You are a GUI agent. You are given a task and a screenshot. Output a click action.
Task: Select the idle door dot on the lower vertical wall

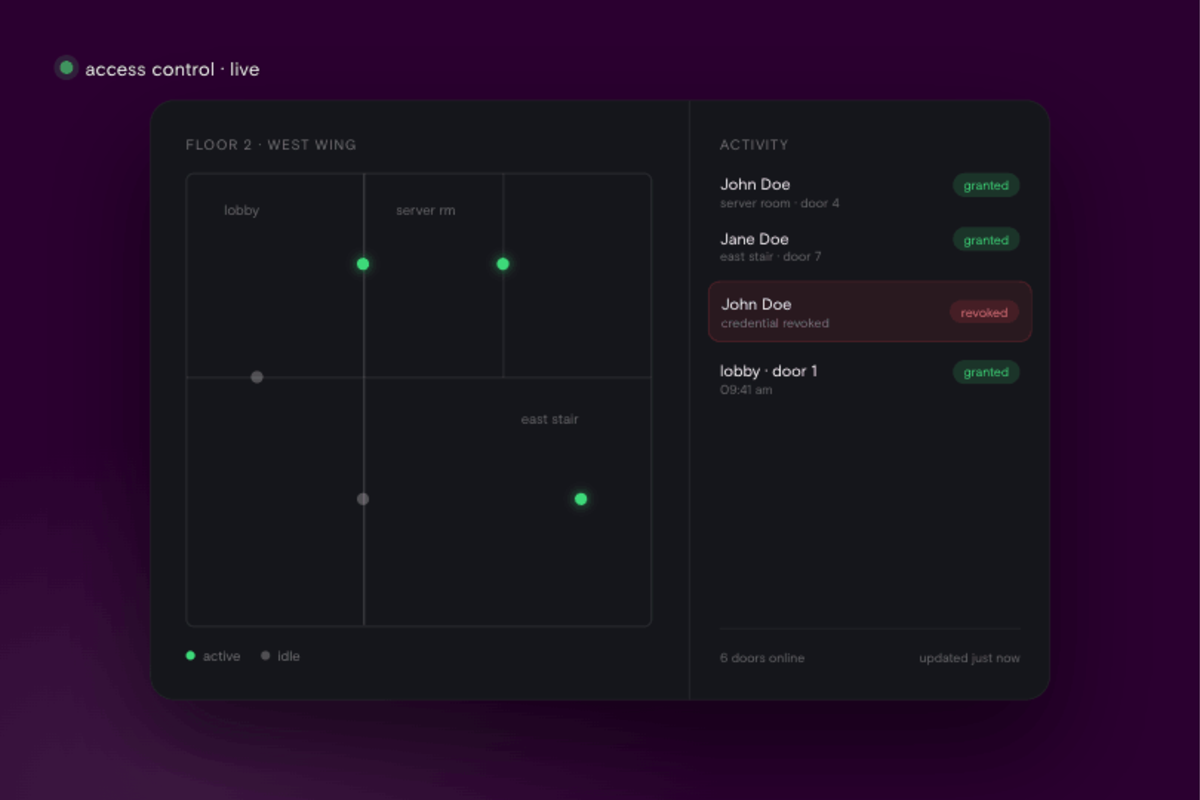coord(363,499)
